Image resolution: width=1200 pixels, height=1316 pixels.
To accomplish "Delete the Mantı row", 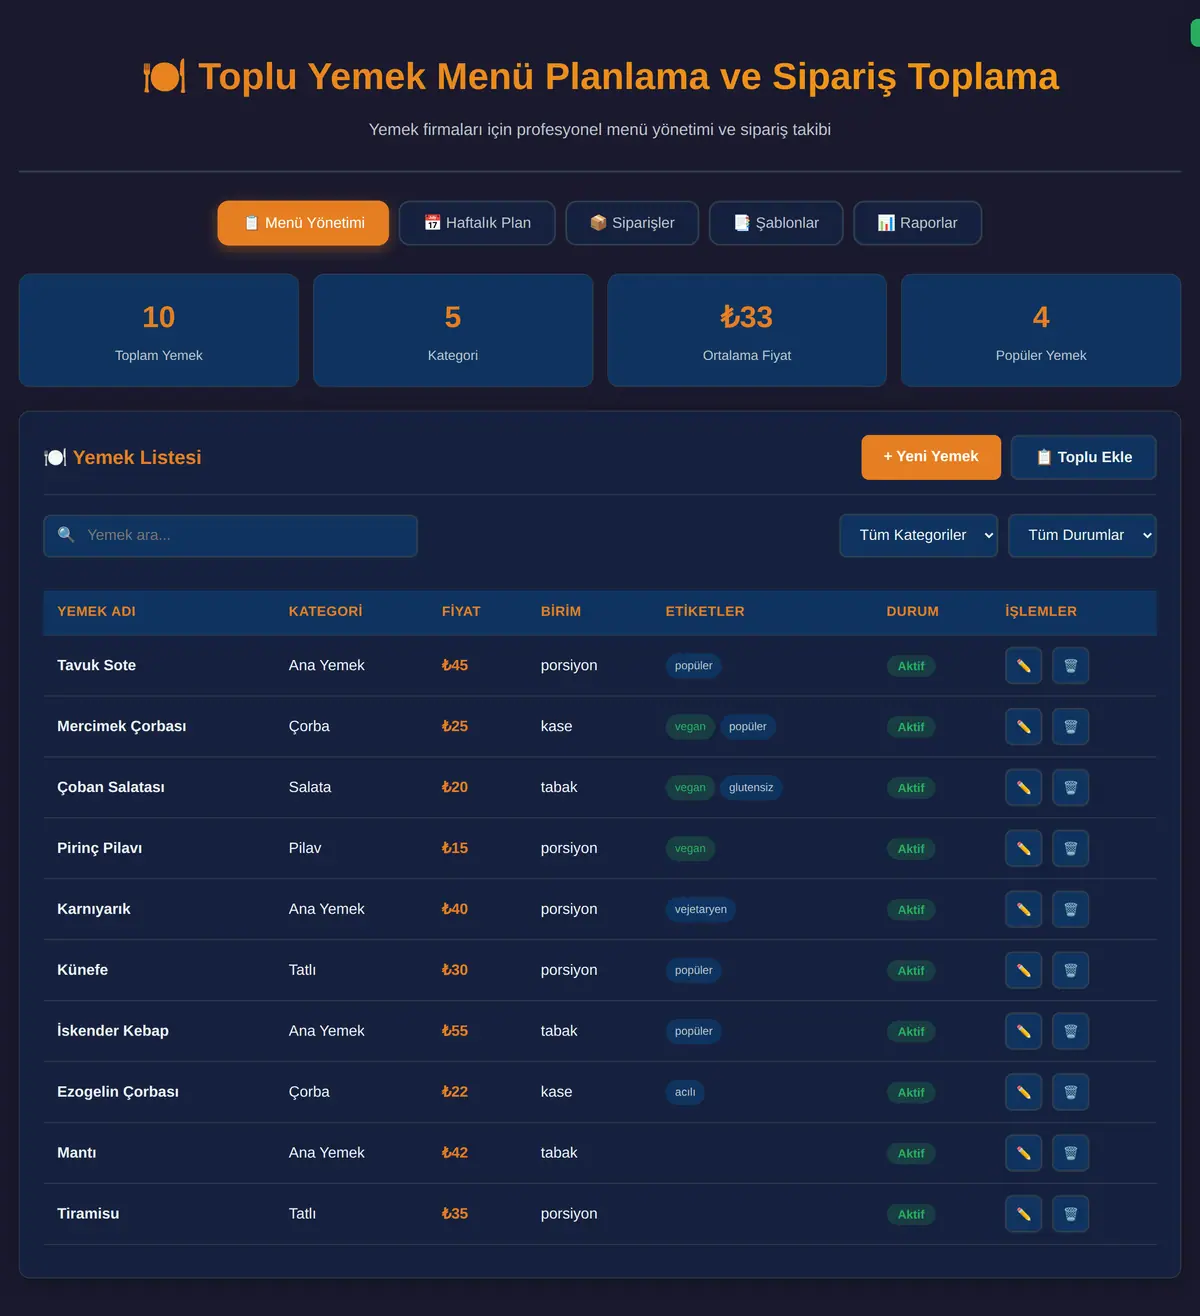I will pyautogui.click(x=1070, y=1154).
